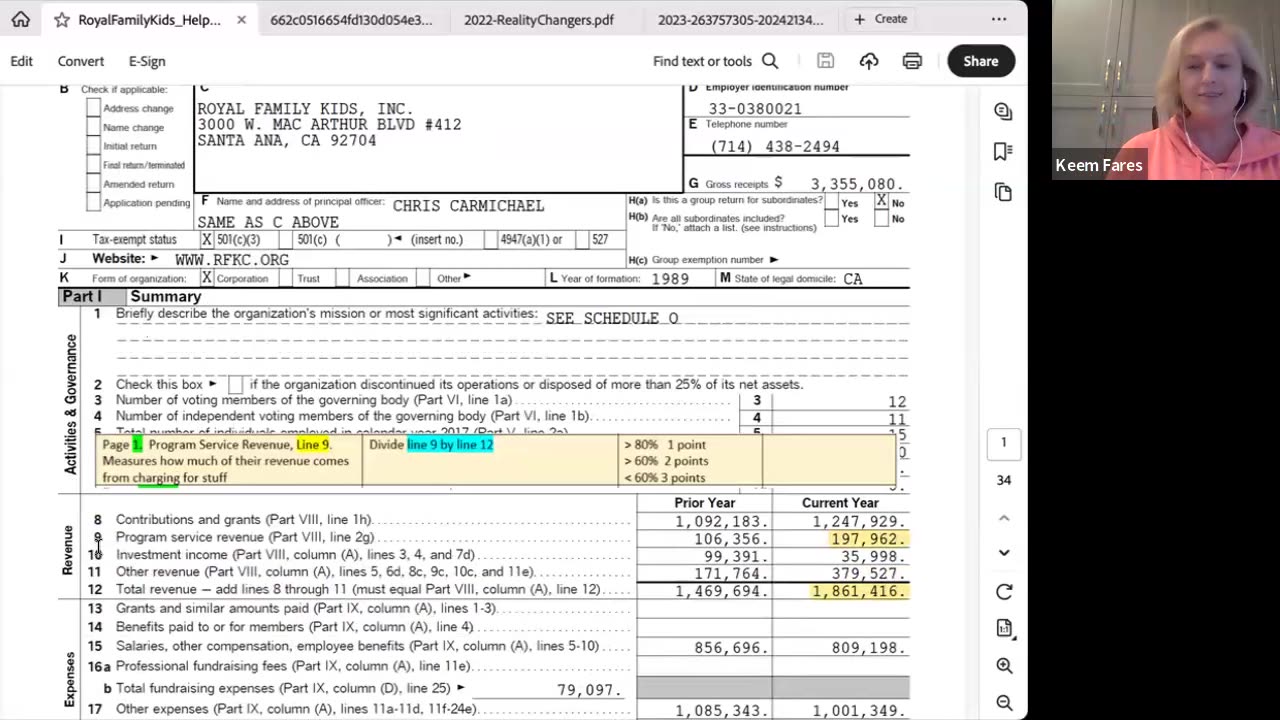The width and height of the screenshot is (1280, 720).
Task: Open the Edit menu
Action: 21,61
